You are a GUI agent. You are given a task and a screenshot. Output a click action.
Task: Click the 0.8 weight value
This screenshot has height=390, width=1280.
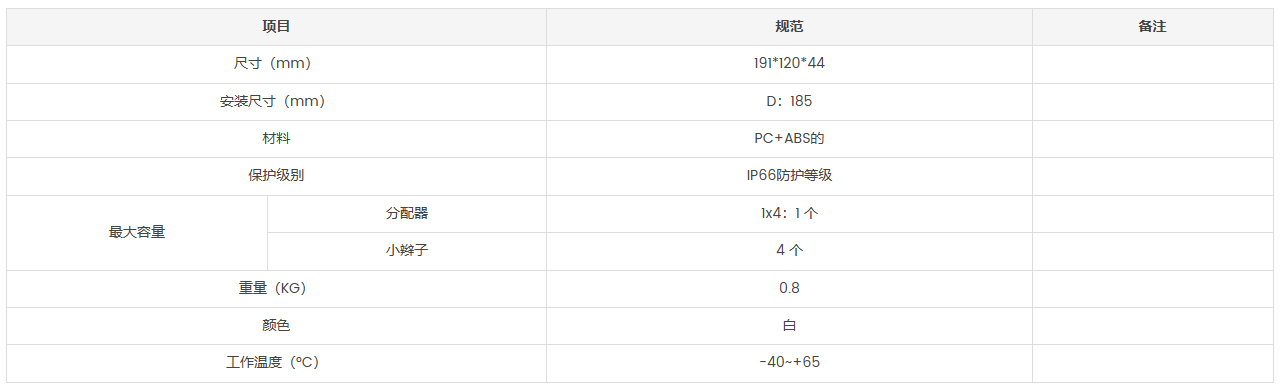tap(789, 289)
